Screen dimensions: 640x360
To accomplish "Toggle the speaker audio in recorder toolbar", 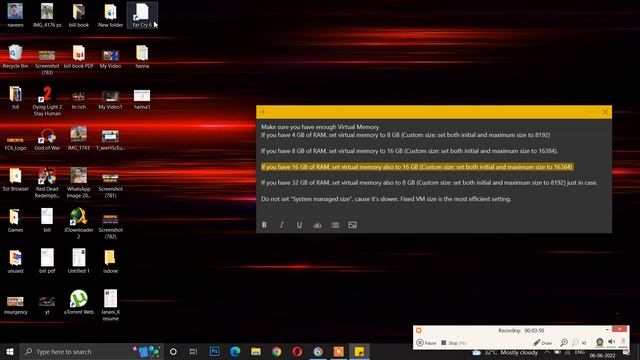I will (611, 342).
